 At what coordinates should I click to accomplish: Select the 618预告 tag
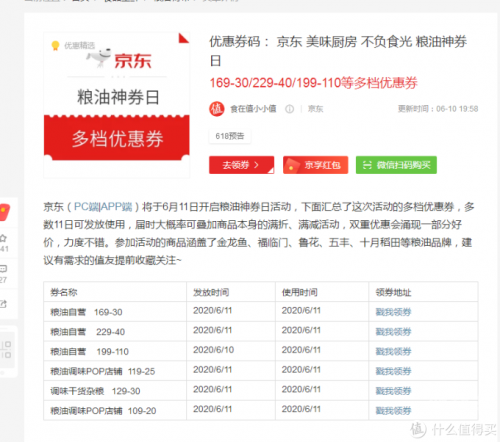(230, 136)
